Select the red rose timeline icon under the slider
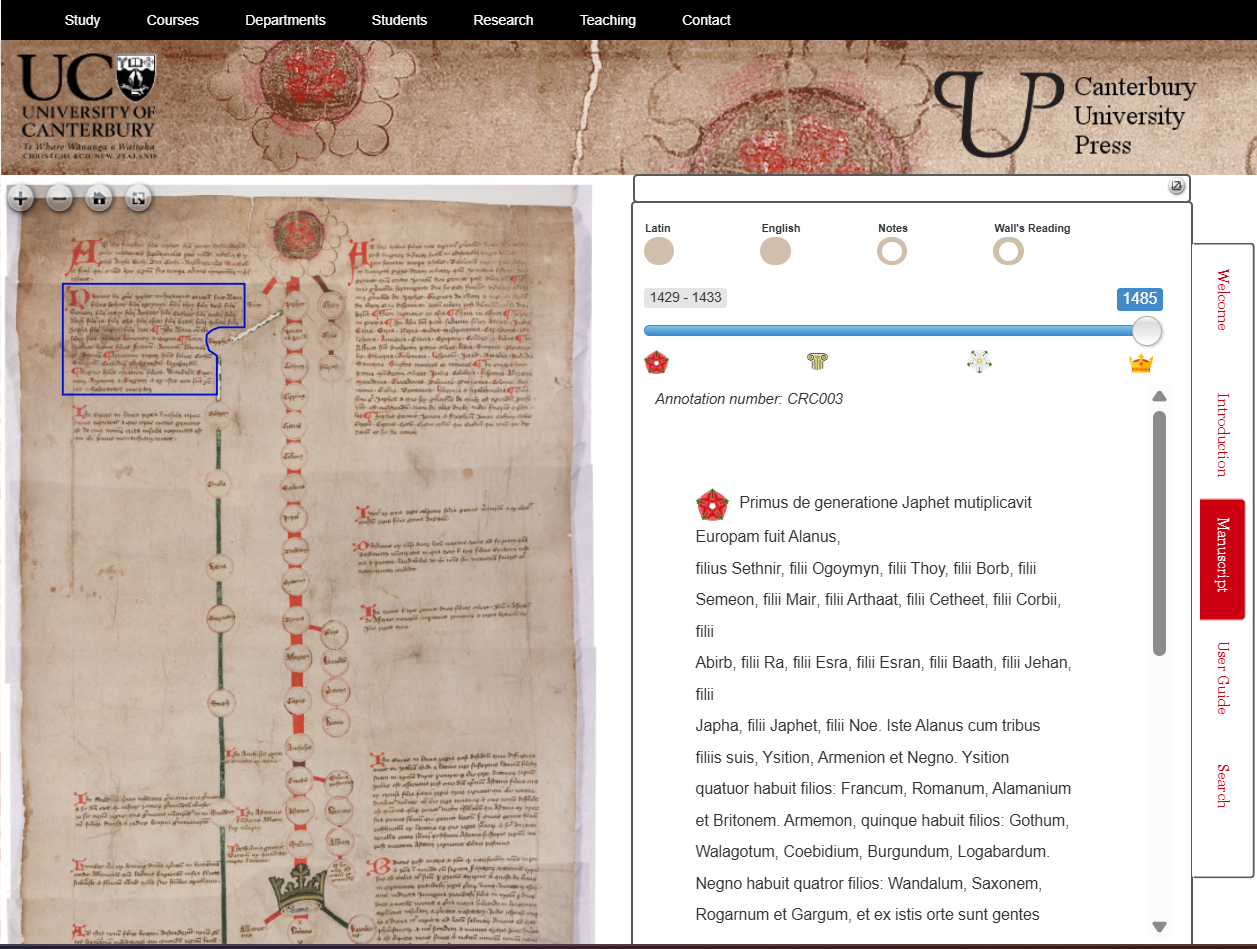 (657, 362)
